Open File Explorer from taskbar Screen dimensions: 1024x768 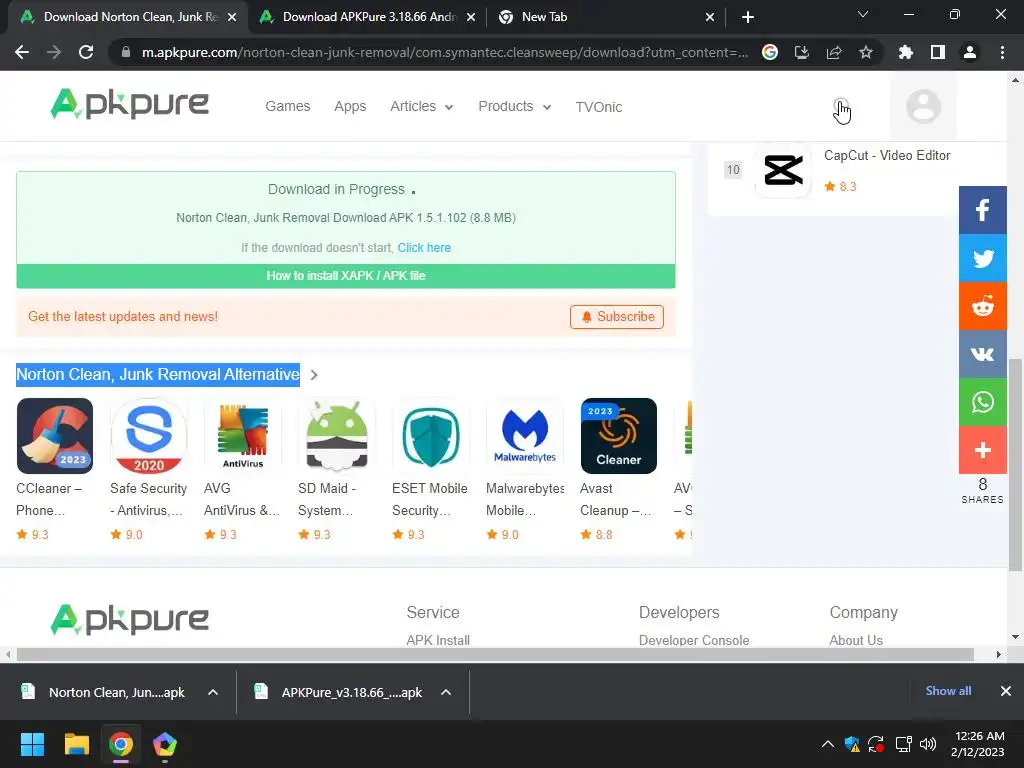point(76,744)
